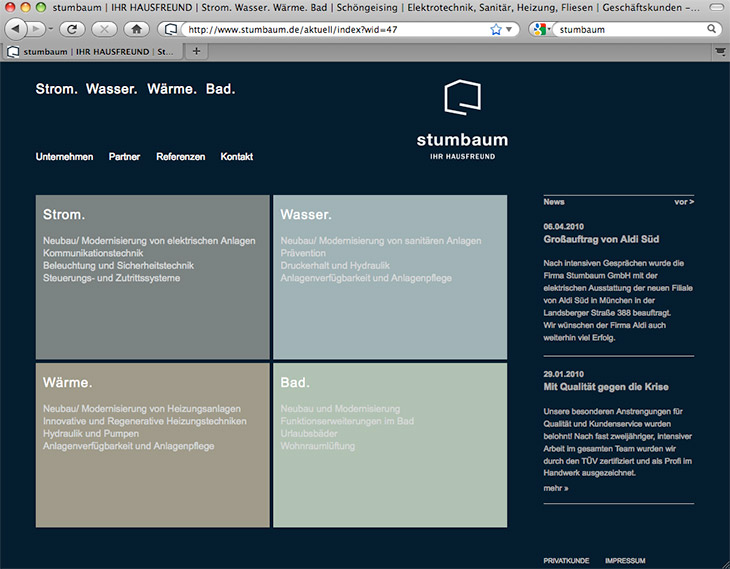Image resolution: width=730 pixels, height=569 pixels.
Task: Click 'Kommunikationstechnik' in the Strom tile
Action: [x=93, y=253]
